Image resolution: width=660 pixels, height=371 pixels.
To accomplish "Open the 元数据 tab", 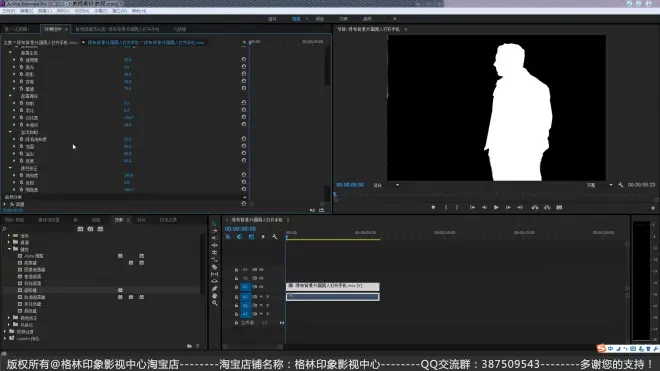I will pos(180,29).
